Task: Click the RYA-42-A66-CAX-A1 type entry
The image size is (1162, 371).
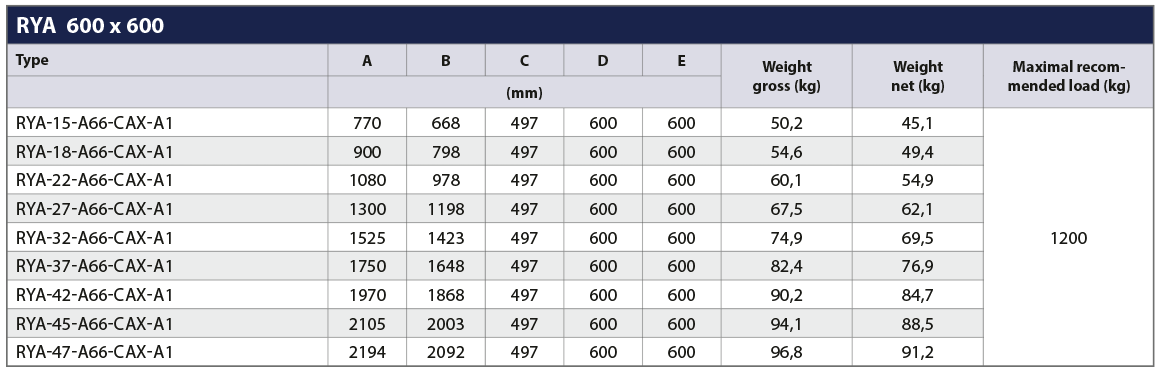Action: (x=94, y=295)
